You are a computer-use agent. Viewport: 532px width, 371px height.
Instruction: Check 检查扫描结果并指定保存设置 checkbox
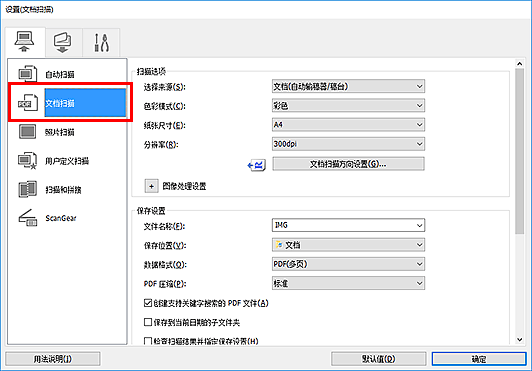click(x=148, y=341)
